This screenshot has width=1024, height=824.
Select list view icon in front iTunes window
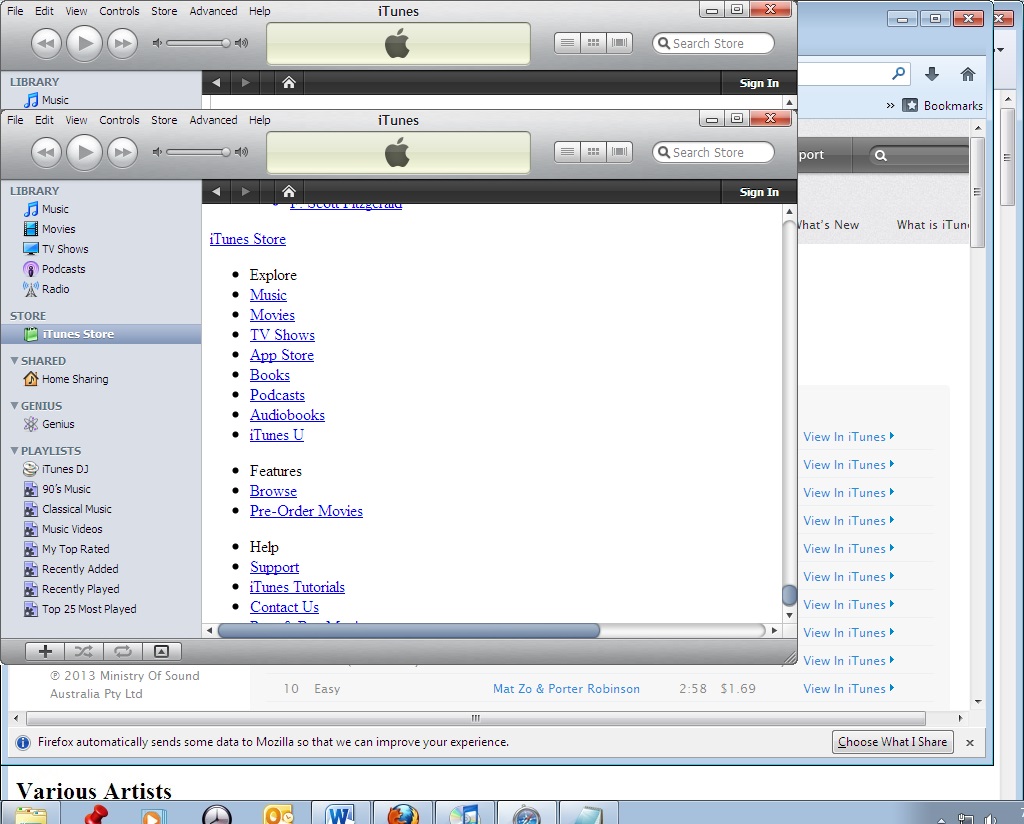point(567,152)
